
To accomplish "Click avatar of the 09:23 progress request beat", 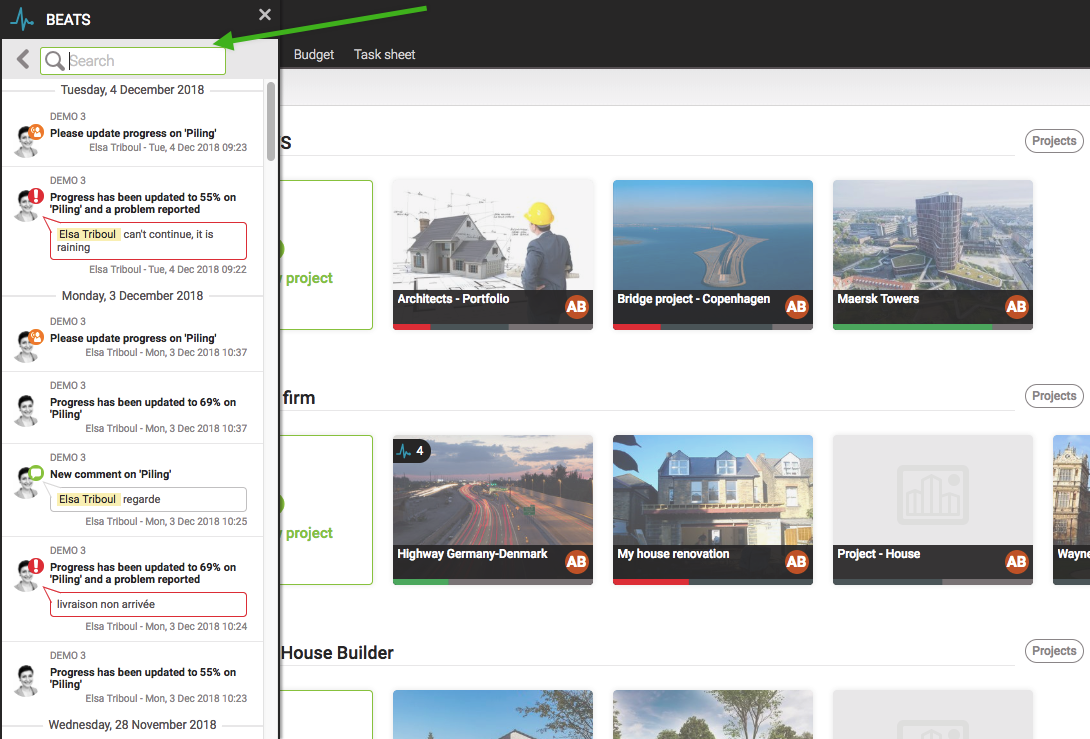I will pyautogui.click(x=28, y=140).
